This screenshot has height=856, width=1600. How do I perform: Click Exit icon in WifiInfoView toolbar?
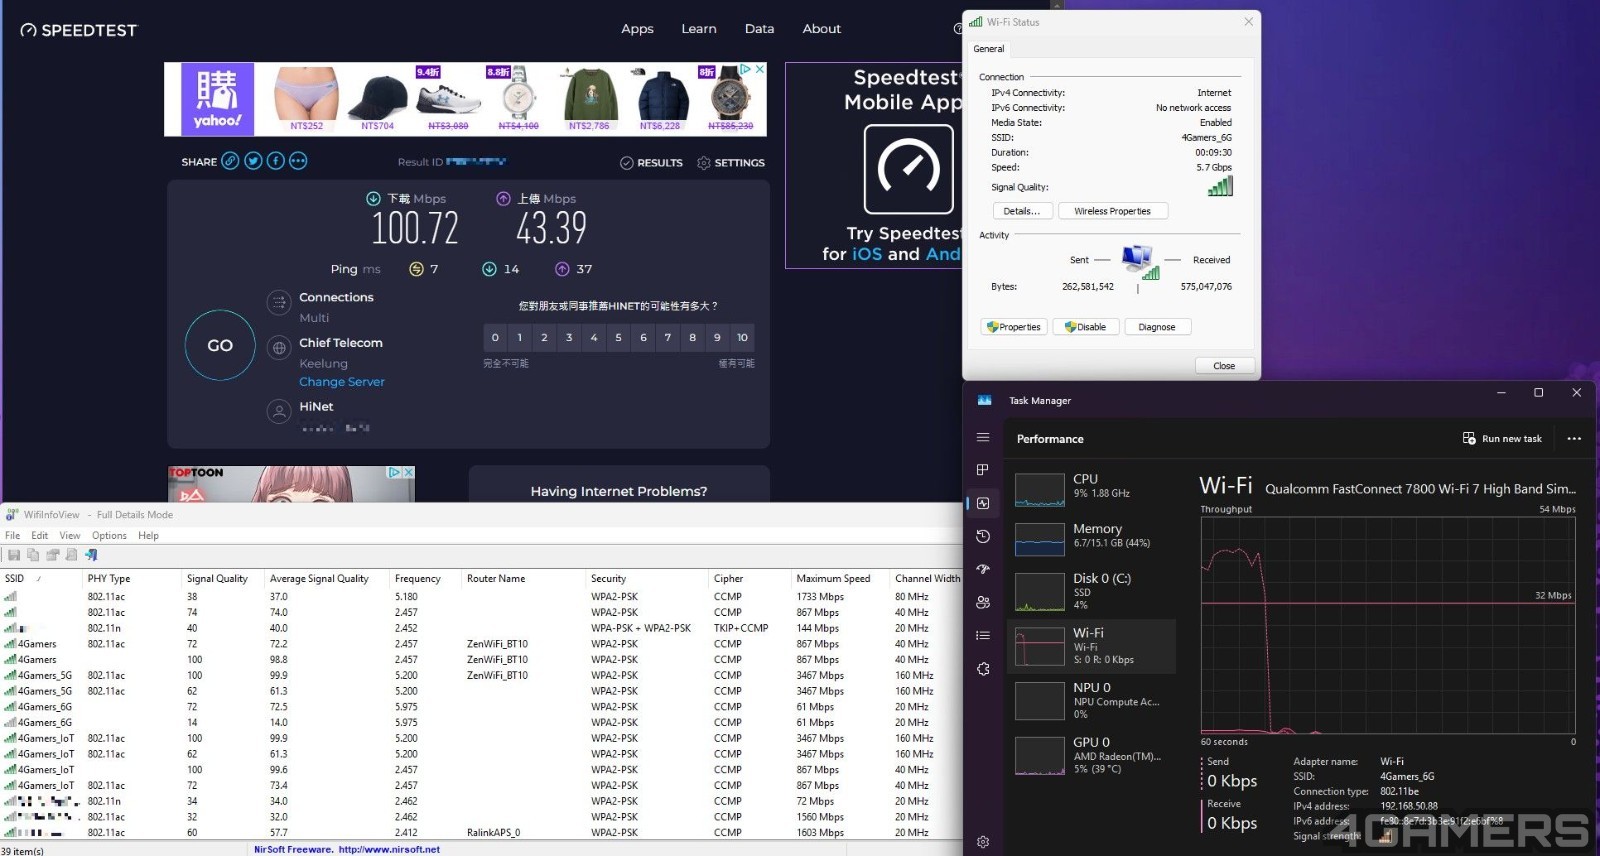(x=91, y=555)
